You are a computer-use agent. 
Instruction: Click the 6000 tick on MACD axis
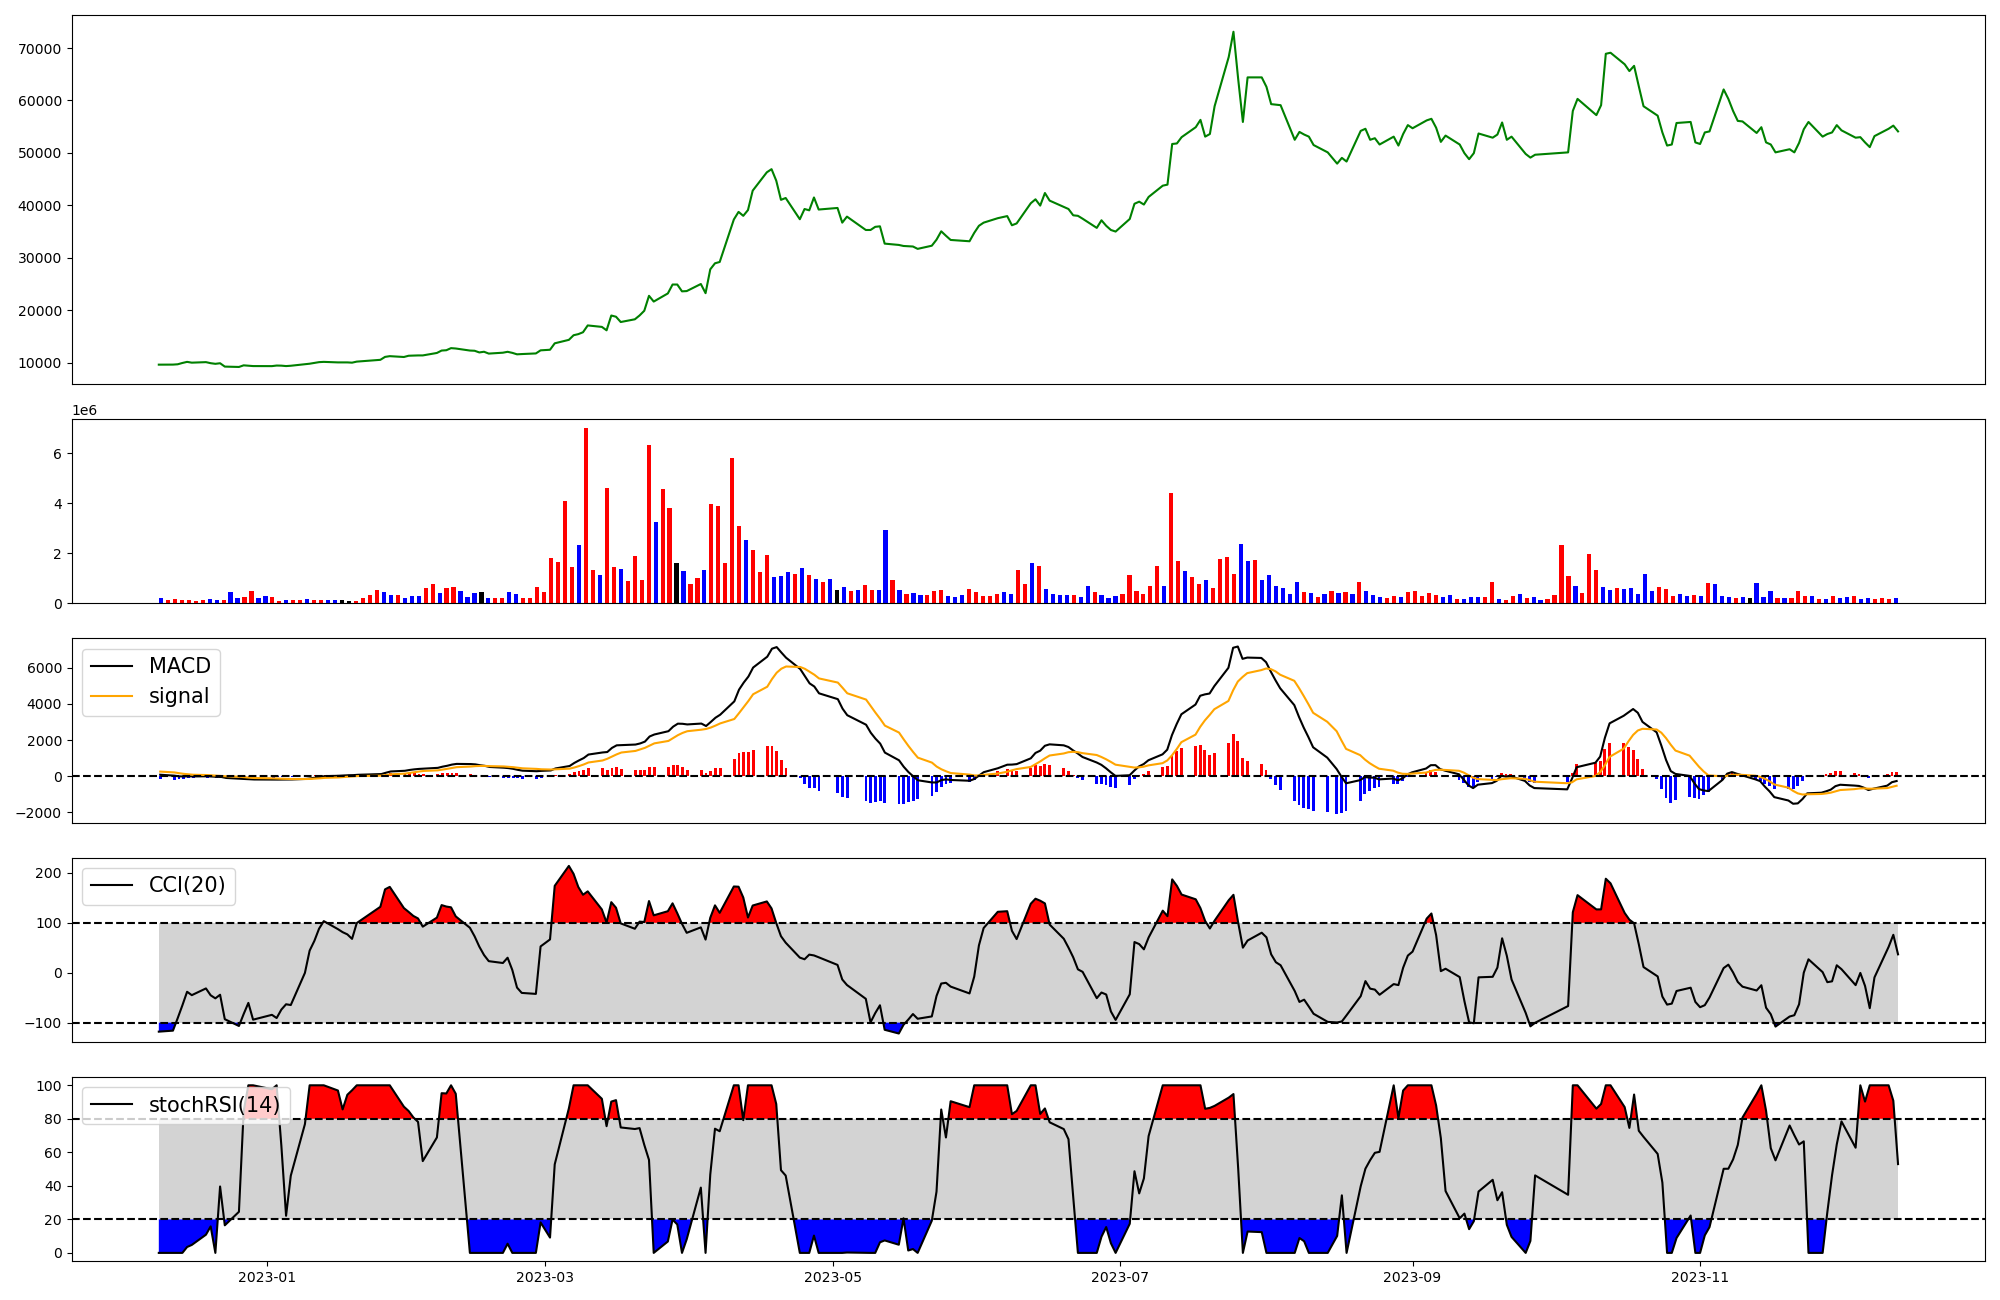pyautogui.click(x=45, y=668)
